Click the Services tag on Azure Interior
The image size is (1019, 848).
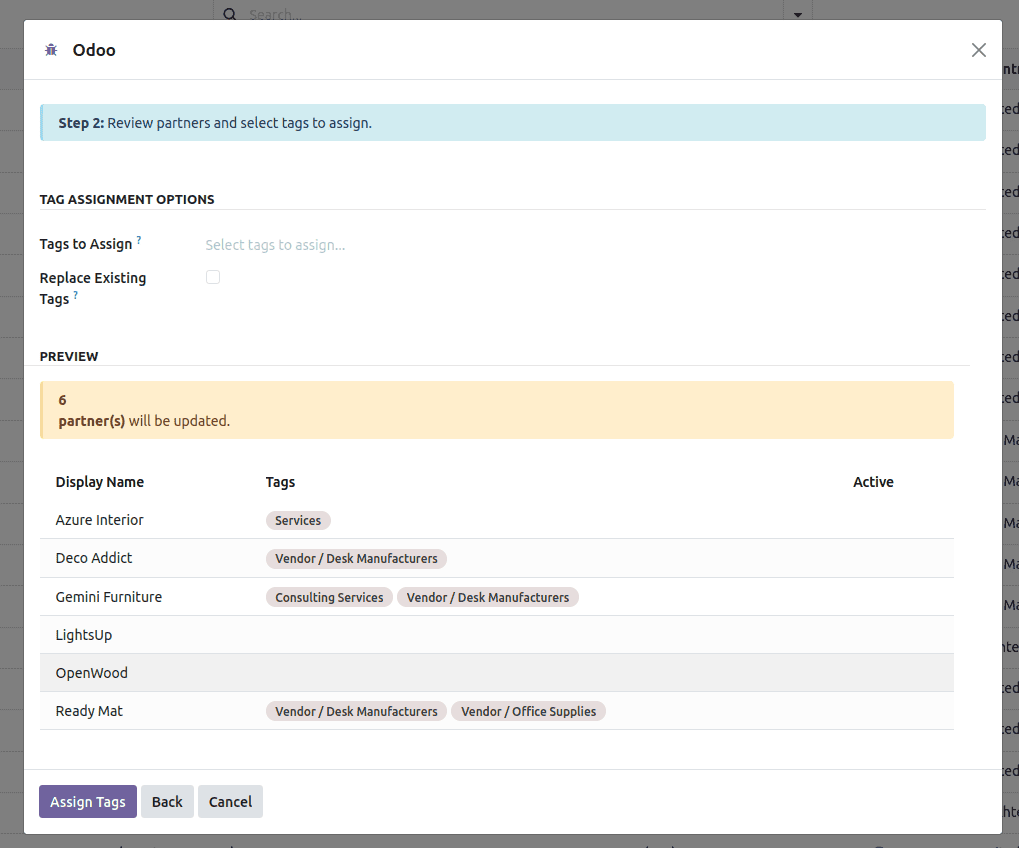tap(298, 520)
